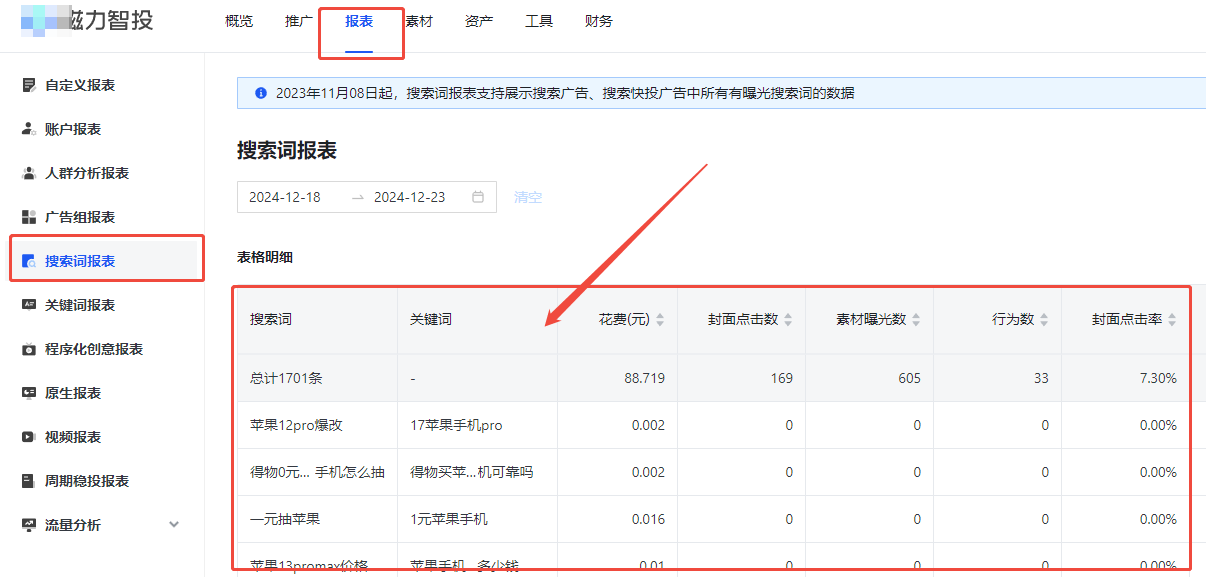The width and height of the screenshot is (1206, 577).
Task: Open 广告组报表 using its grid icon
Action: coord(30,216)
